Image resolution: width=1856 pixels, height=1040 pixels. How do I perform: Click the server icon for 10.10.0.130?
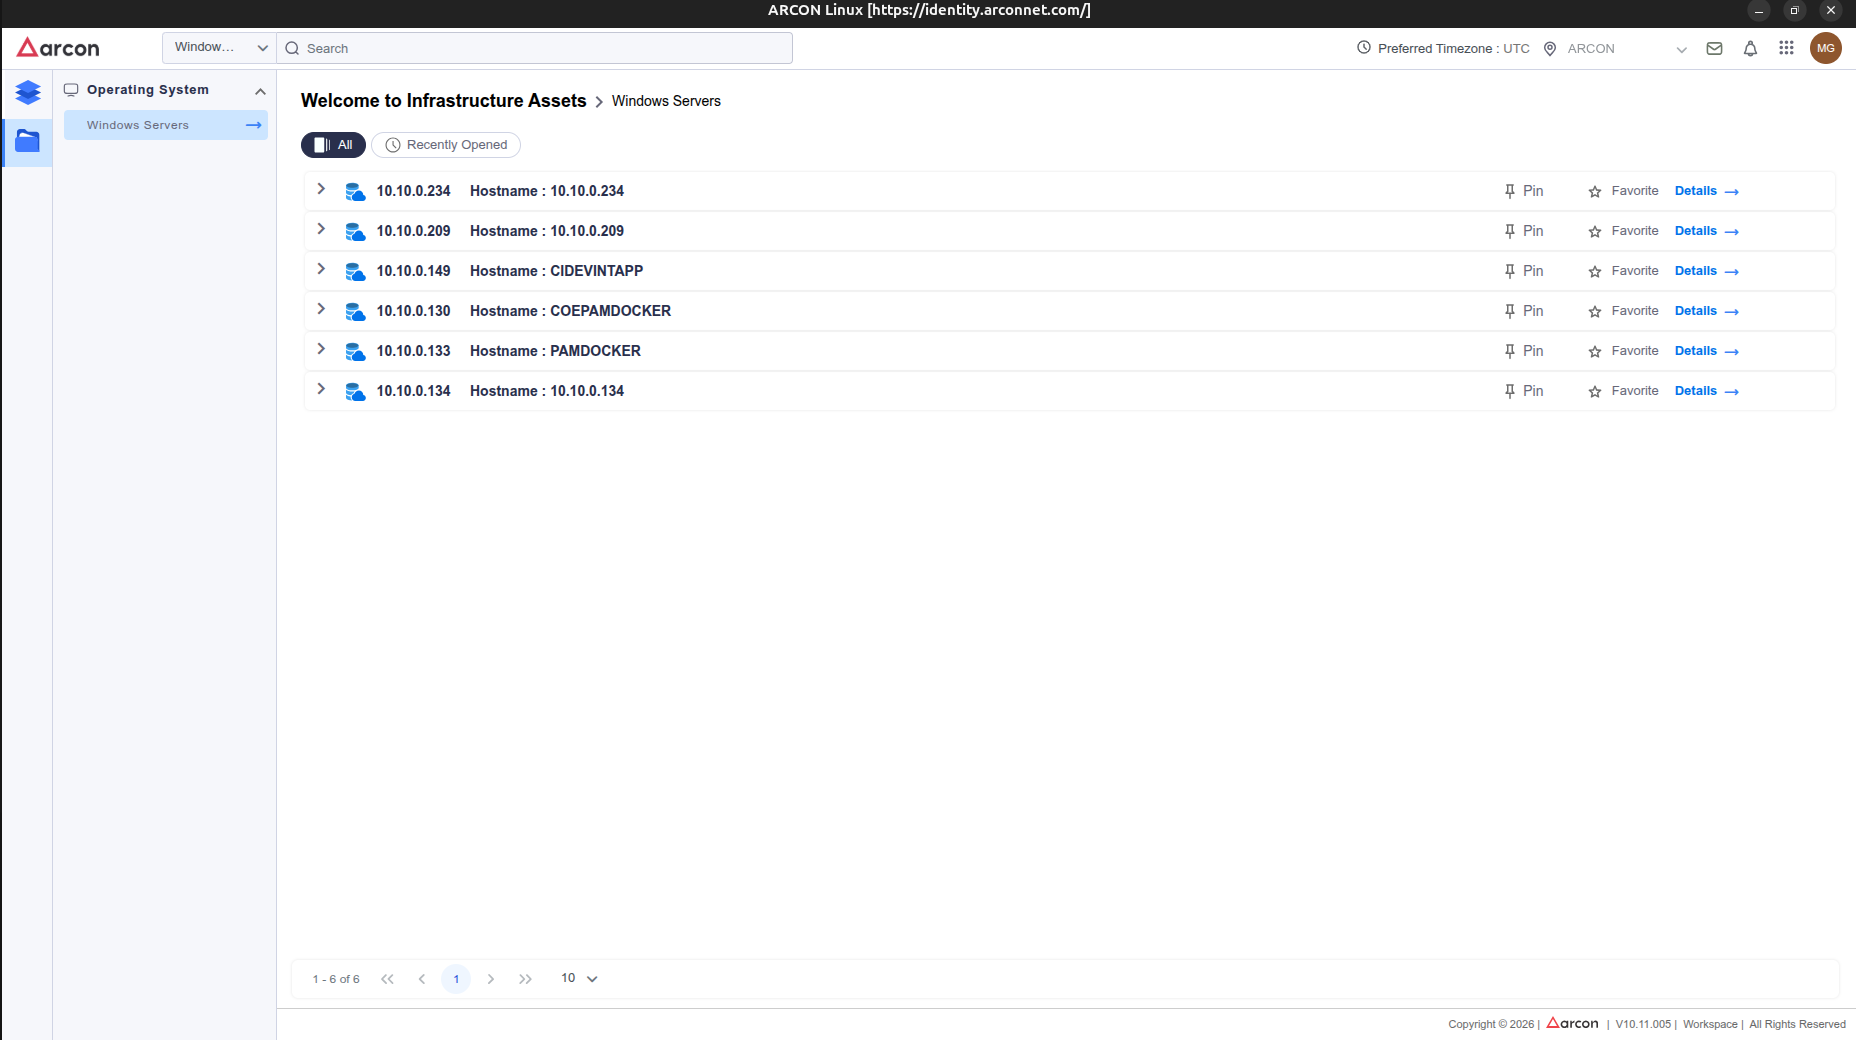coord(355,311)
